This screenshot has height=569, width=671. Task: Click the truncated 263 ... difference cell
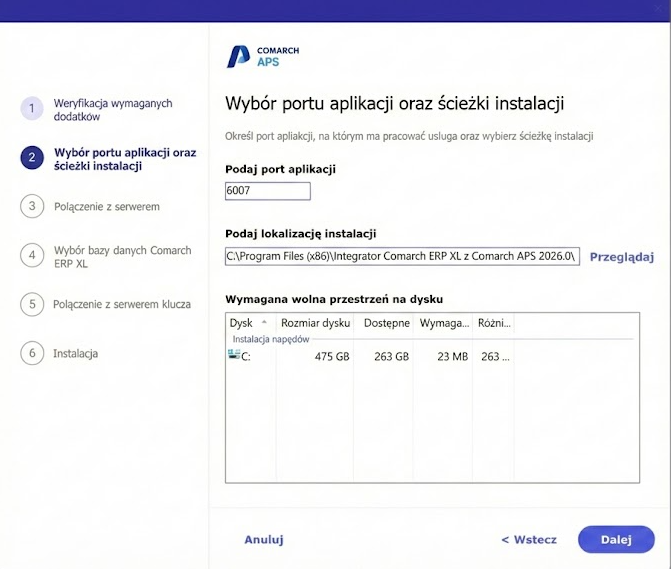(x=495, y=356)
